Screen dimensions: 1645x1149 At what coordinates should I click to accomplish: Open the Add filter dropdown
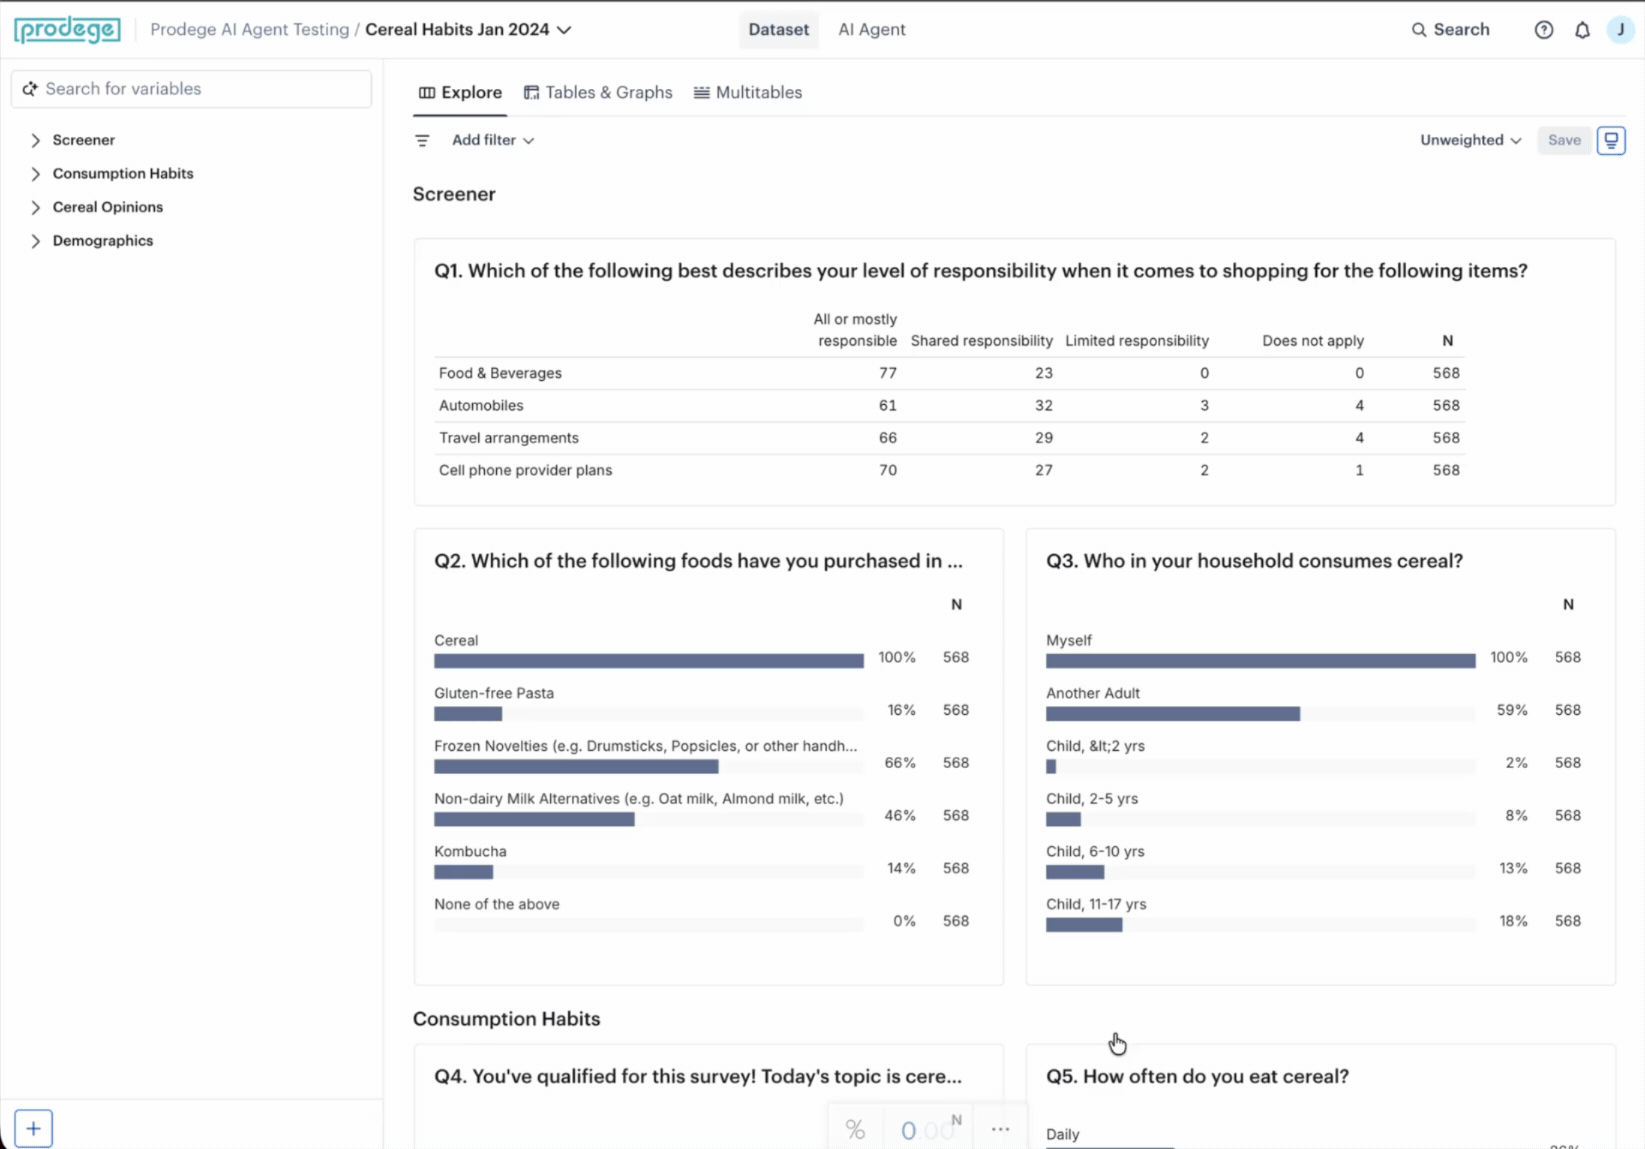coord(493,141)
